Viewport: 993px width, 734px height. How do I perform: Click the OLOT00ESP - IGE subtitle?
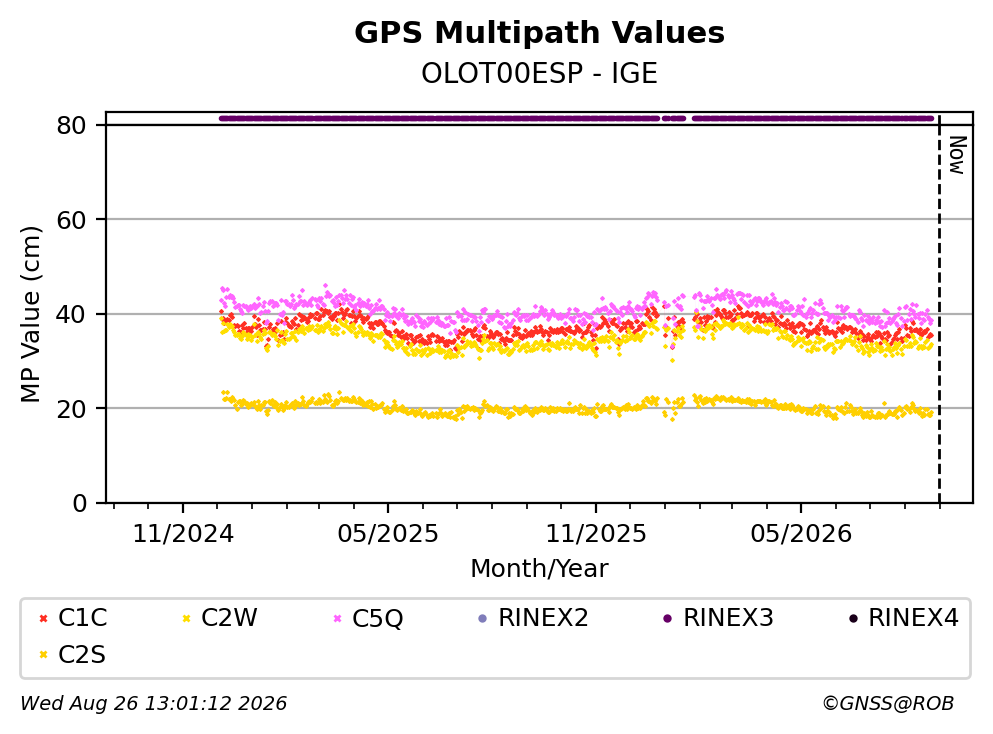(540, 73)
